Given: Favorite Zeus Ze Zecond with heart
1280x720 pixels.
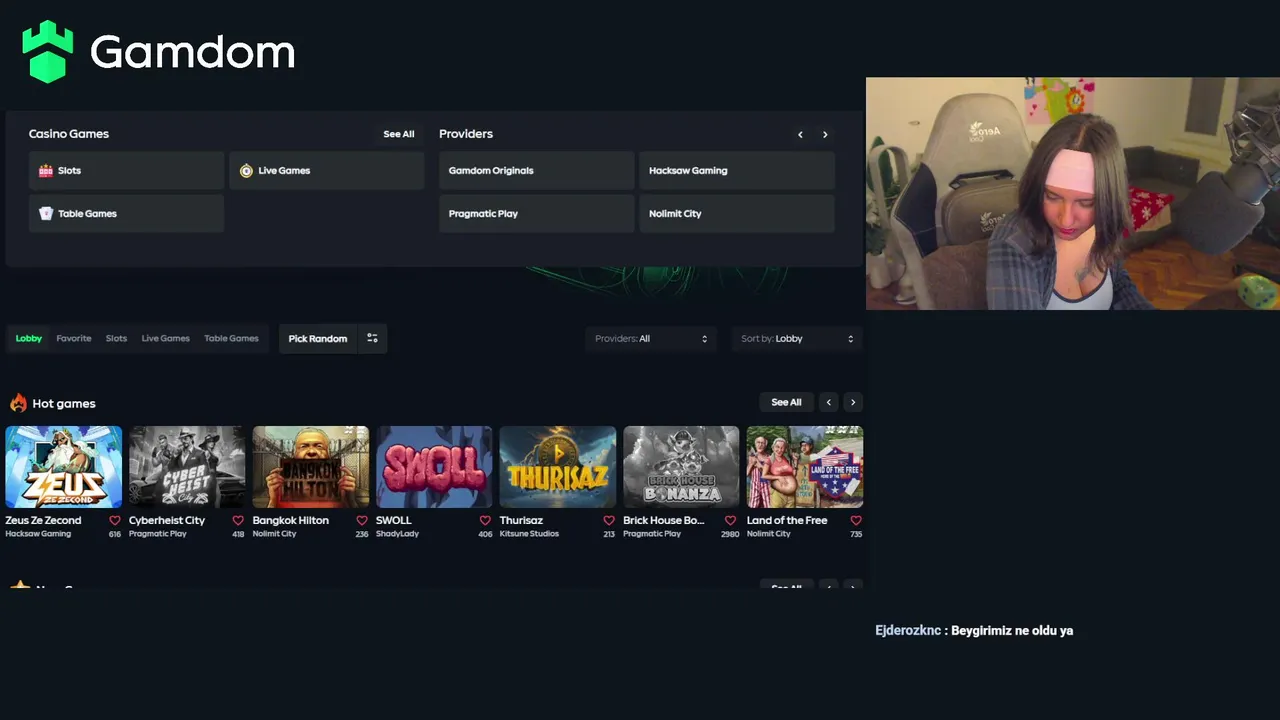Looking at the screenshot, I should pos(115,521).
